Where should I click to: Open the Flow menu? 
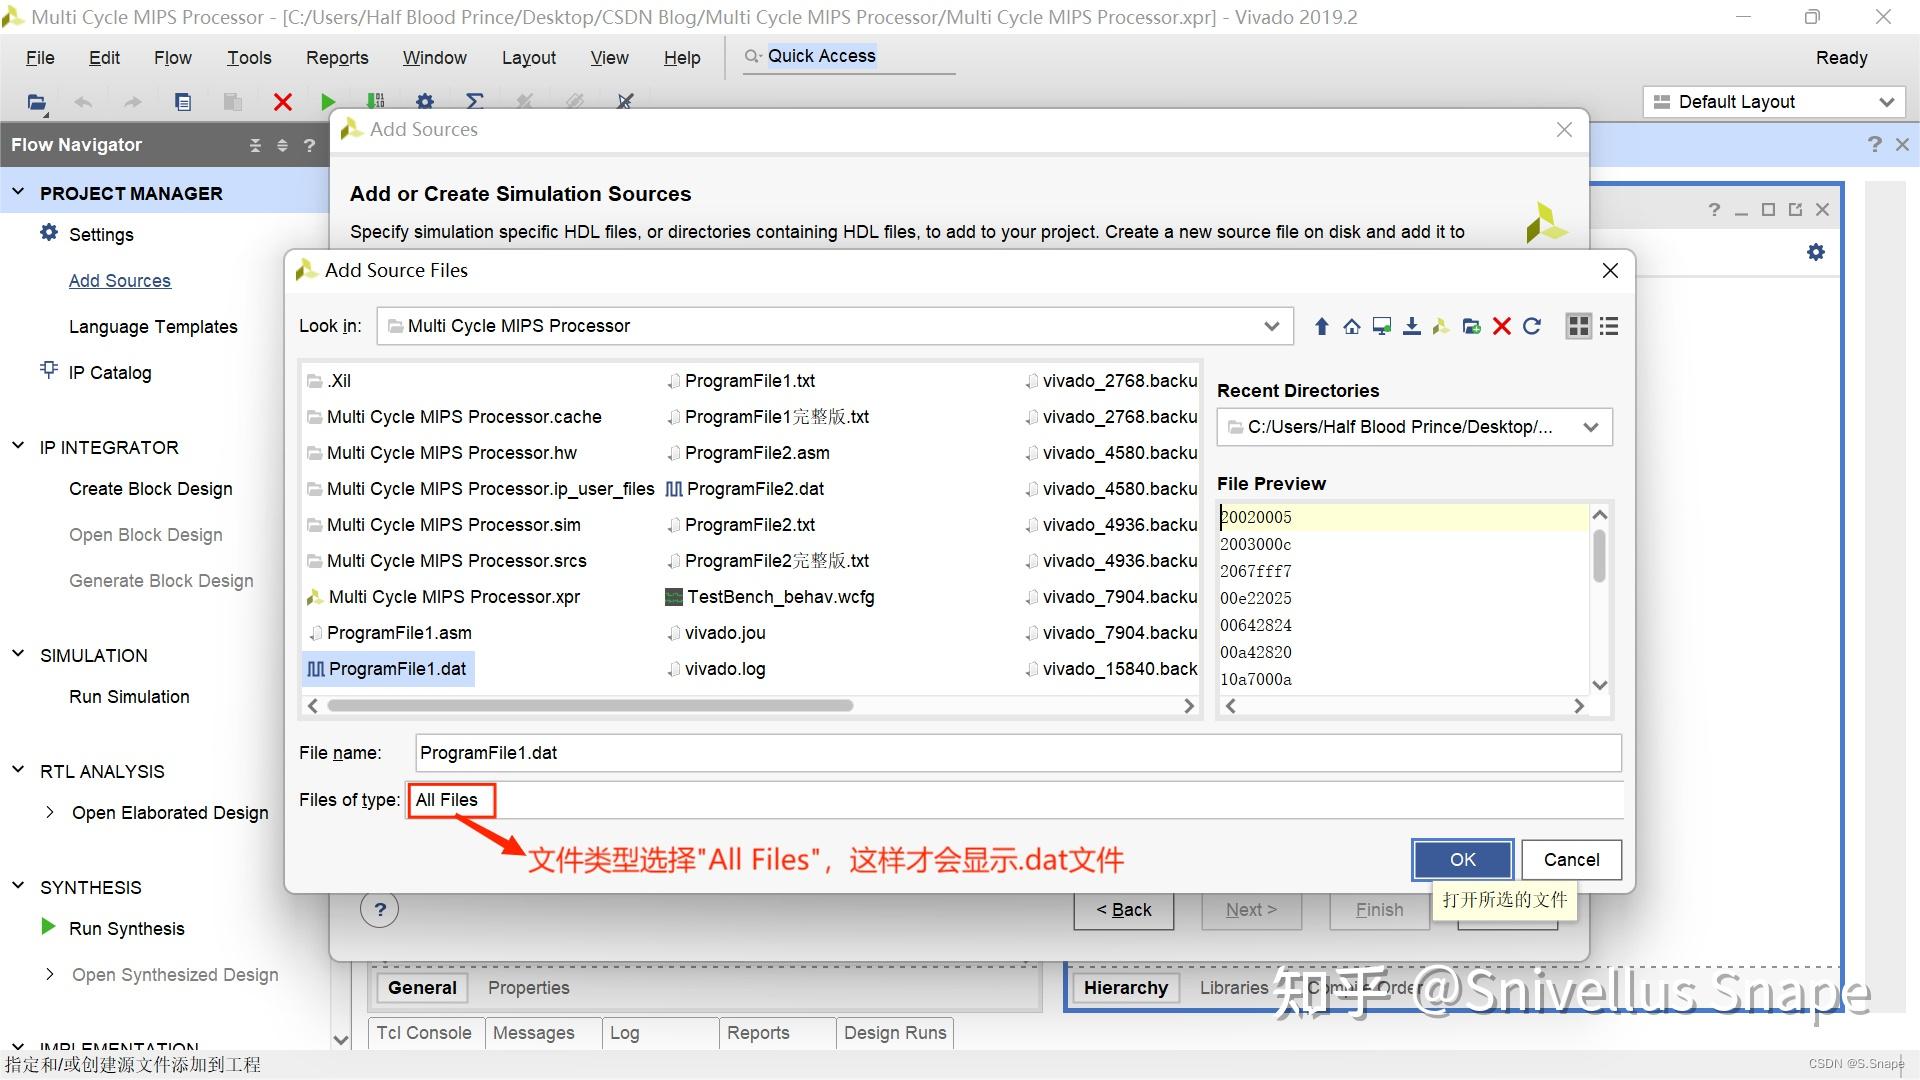point(171,57)
